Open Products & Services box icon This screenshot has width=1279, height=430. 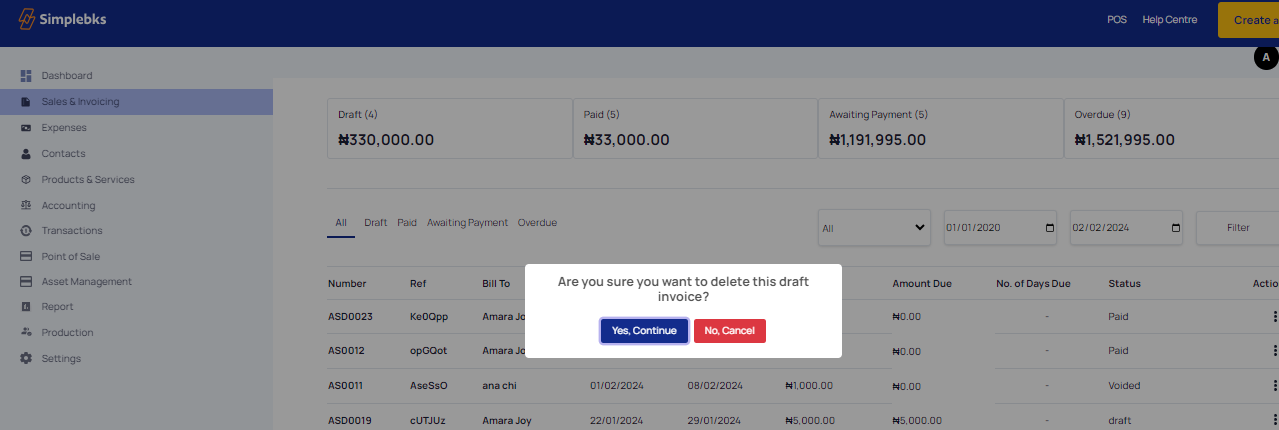(x=26, y=180)
